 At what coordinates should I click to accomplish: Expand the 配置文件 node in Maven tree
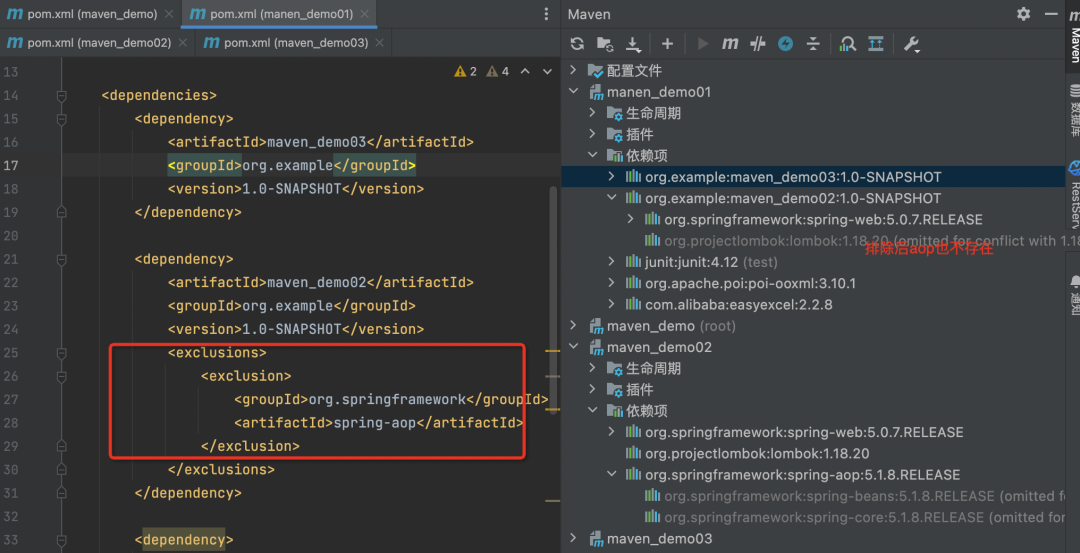point(572,70)
